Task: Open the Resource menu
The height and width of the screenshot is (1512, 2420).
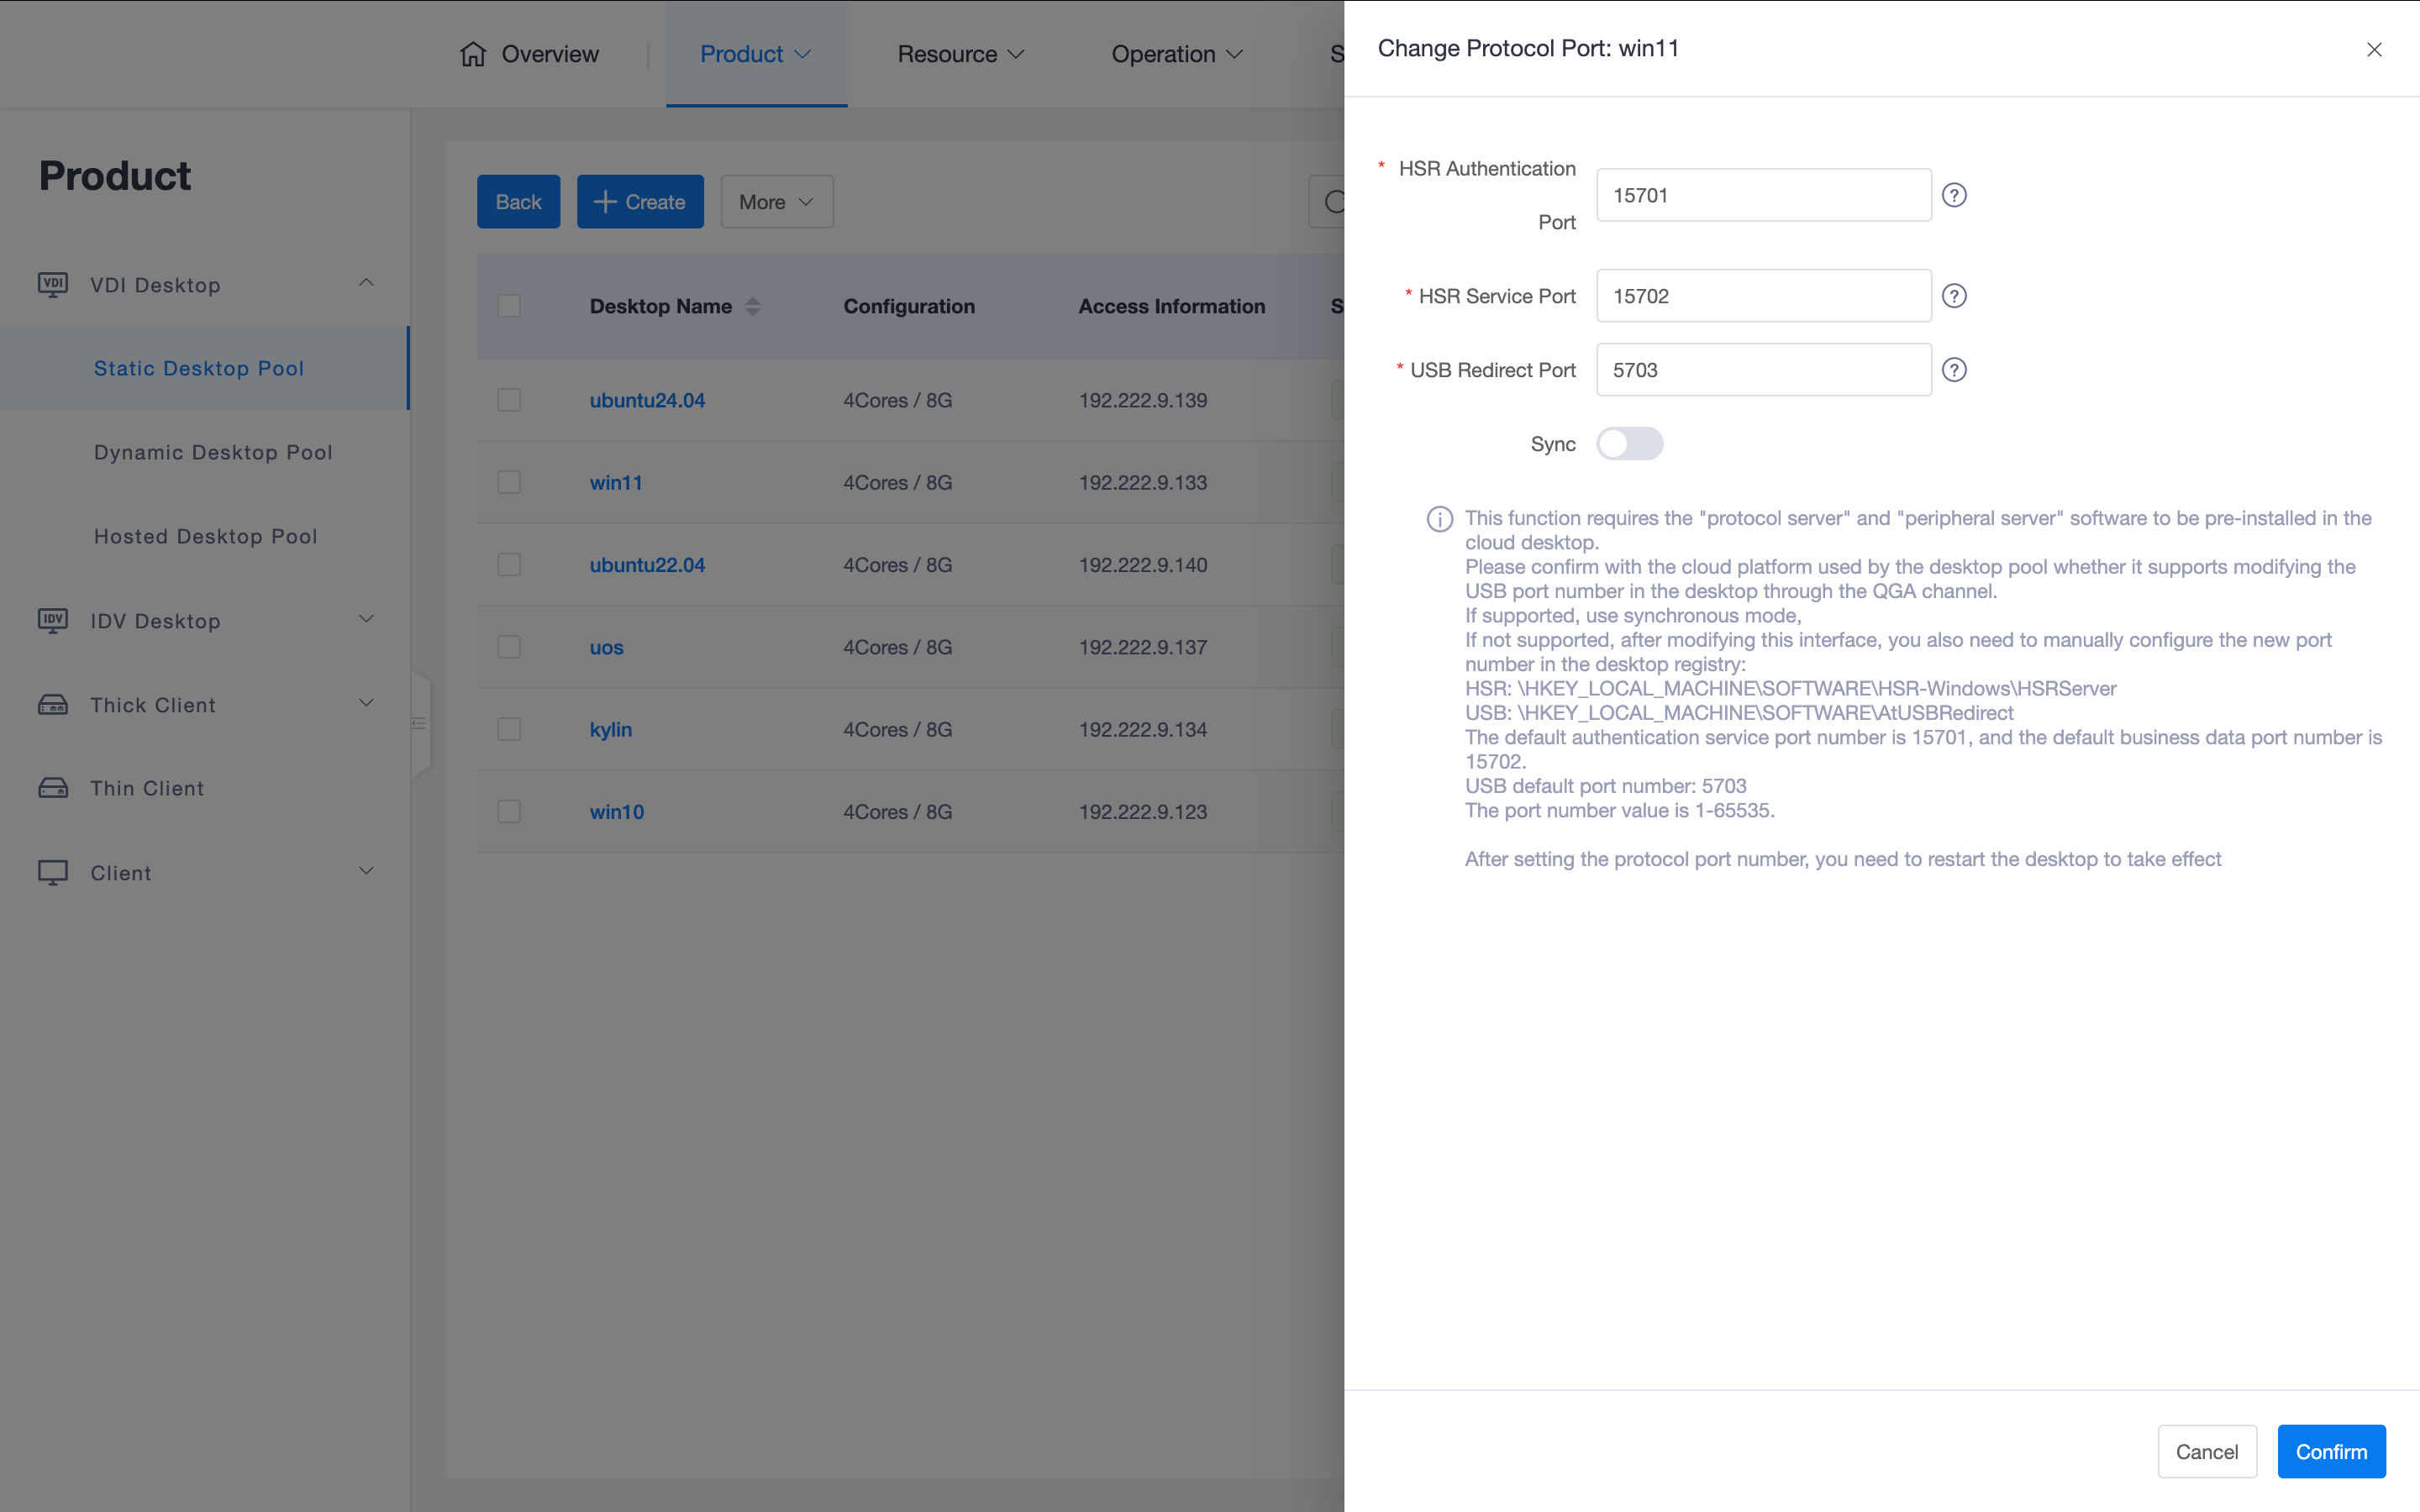Action: click(x=960, y=54)
